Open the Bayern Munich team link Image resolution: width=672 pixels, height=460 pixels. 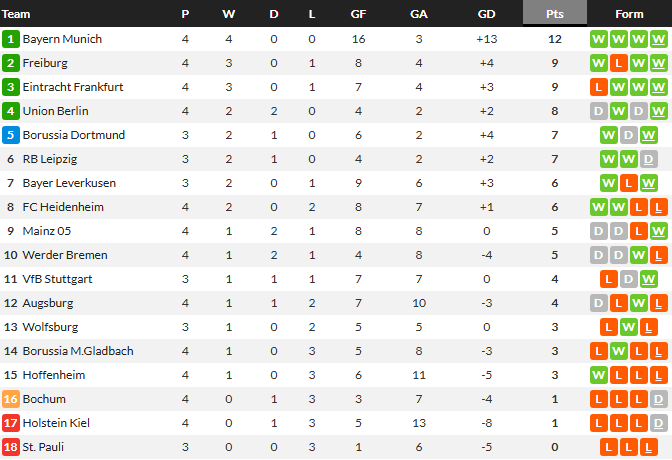pyautogui.click(x=62, y=39)
